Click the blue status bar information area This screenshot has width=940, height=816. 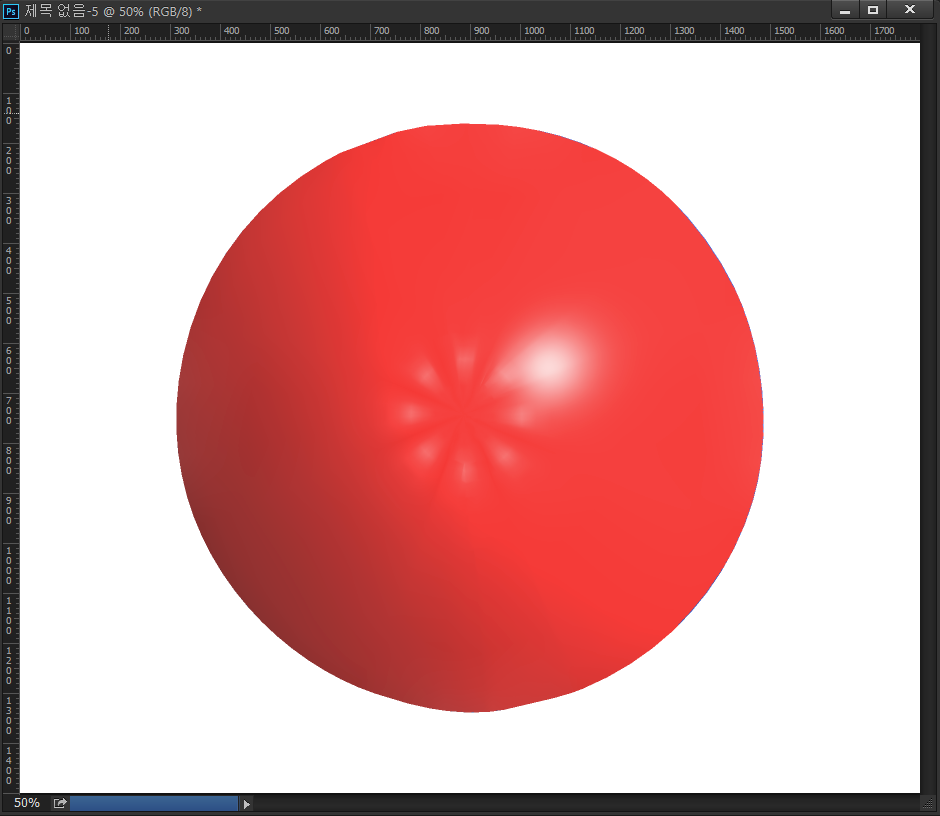[x=154, y=803]
